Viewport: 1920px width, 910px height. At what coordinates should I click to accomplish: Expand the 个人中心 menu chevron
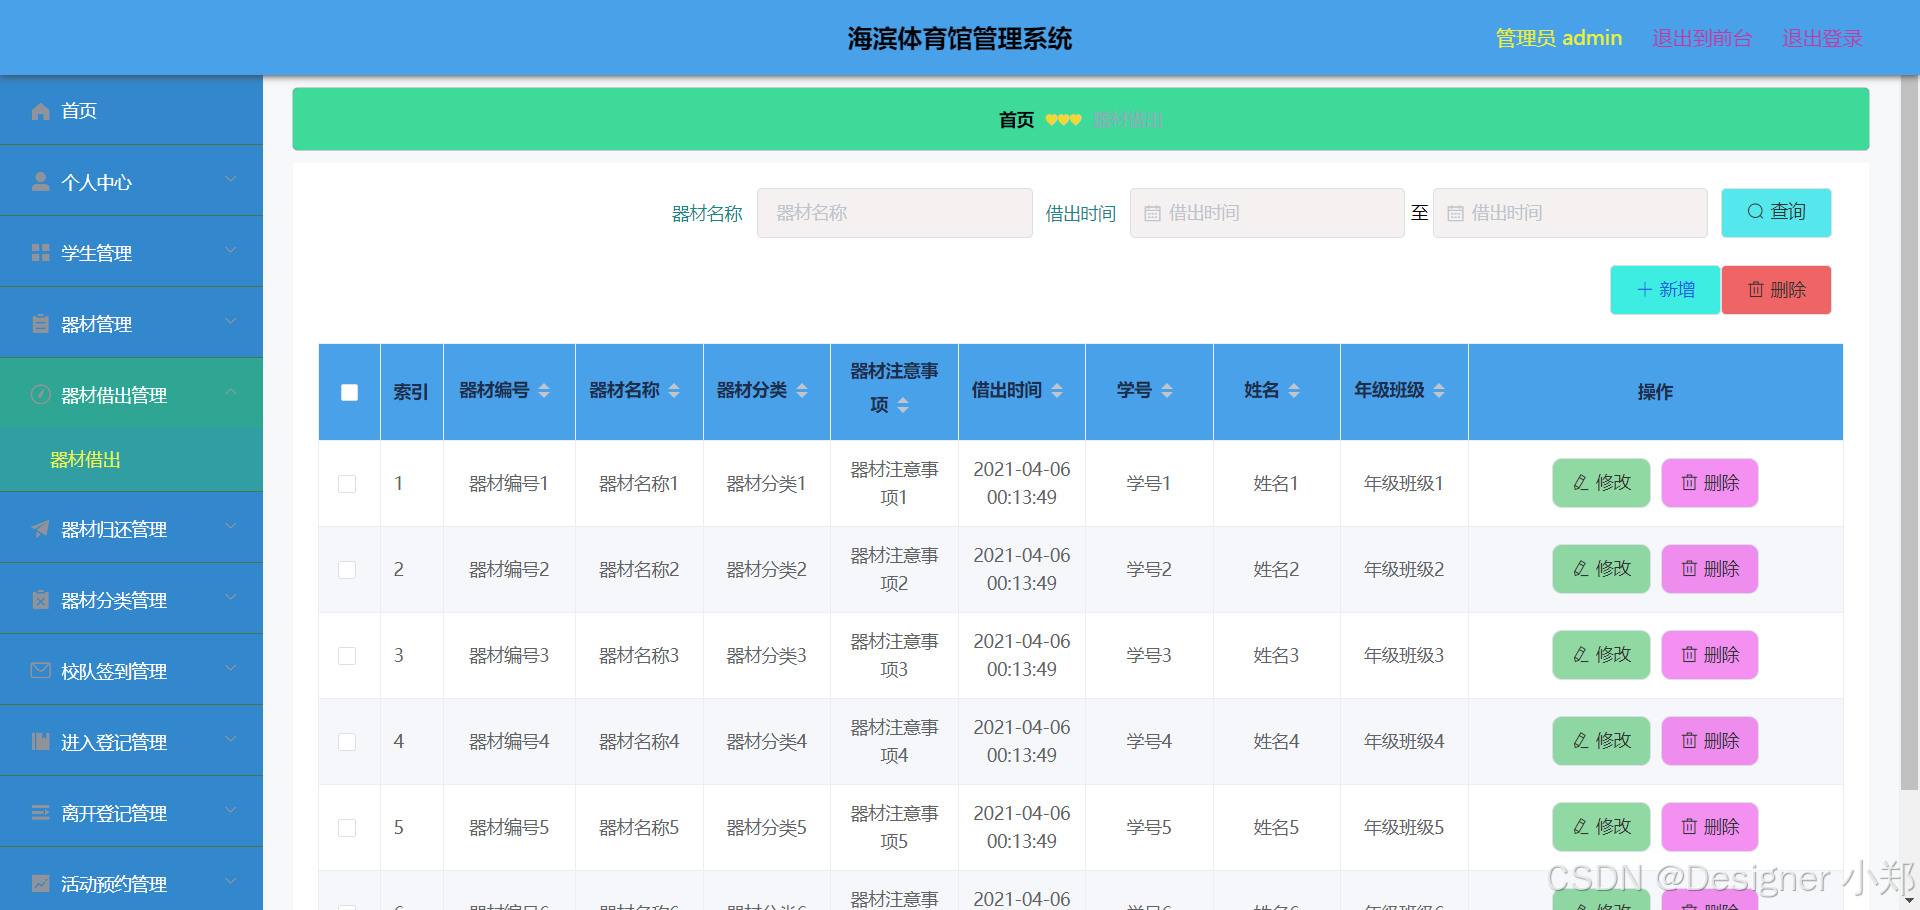[x=231, y=179]
